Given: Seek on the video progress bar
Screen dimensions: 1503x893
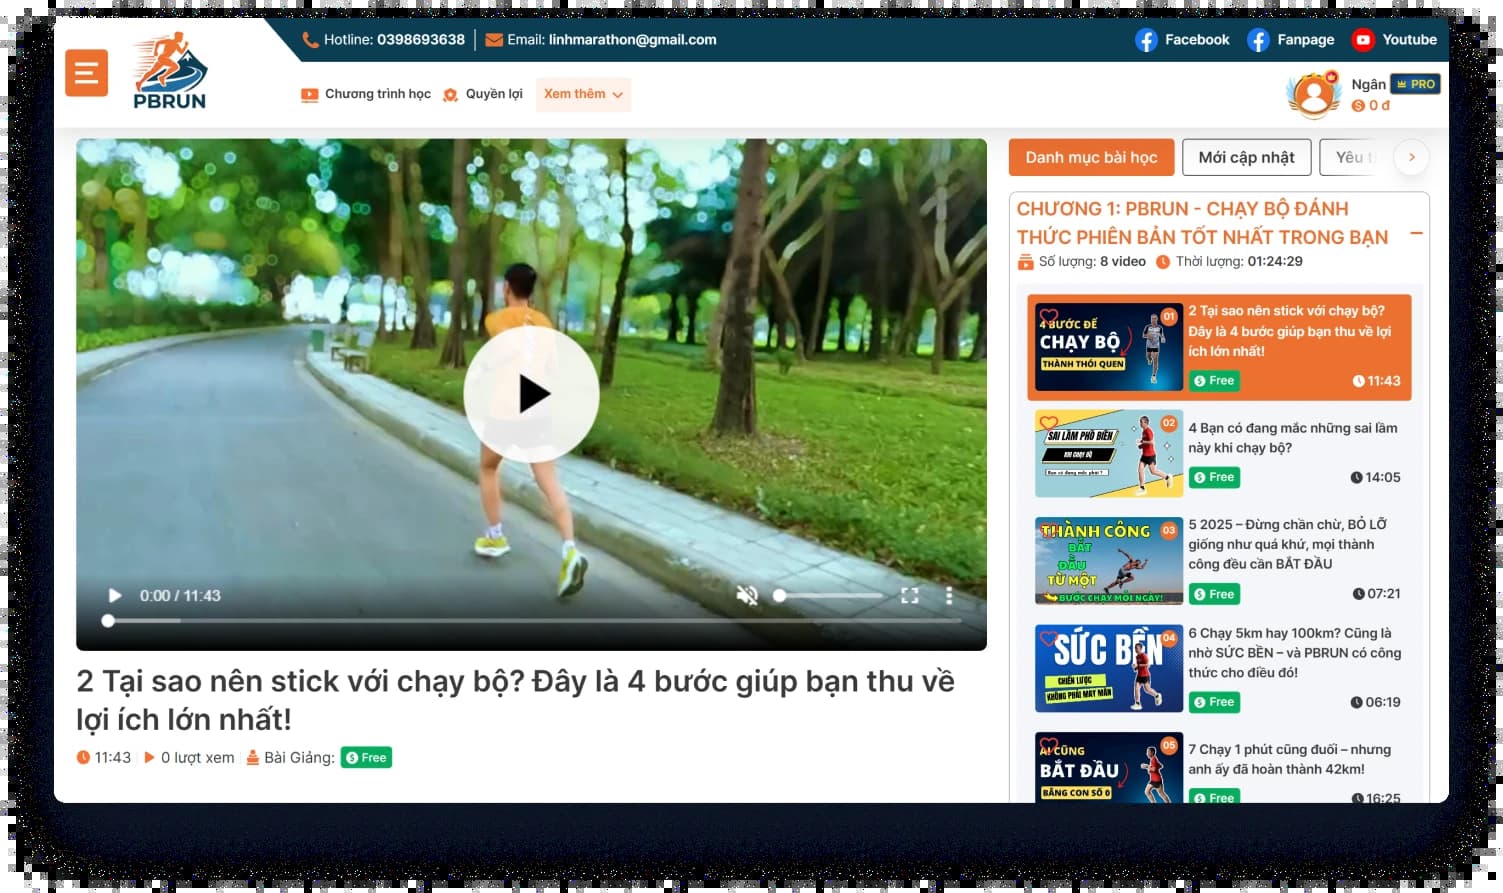Looking at the screenshot, I should tap(533, 621).
